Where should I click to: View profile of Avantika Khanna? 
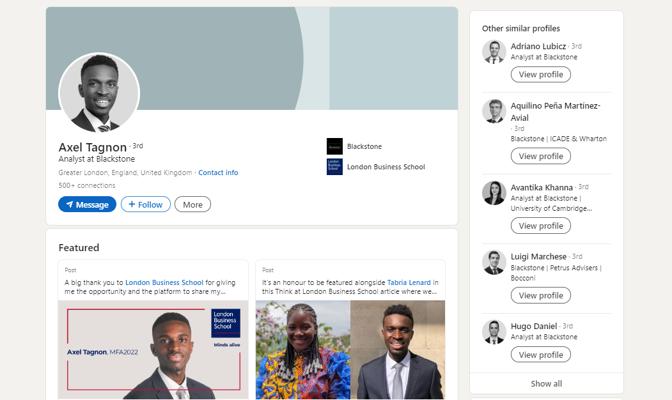(x=541, y=226)
